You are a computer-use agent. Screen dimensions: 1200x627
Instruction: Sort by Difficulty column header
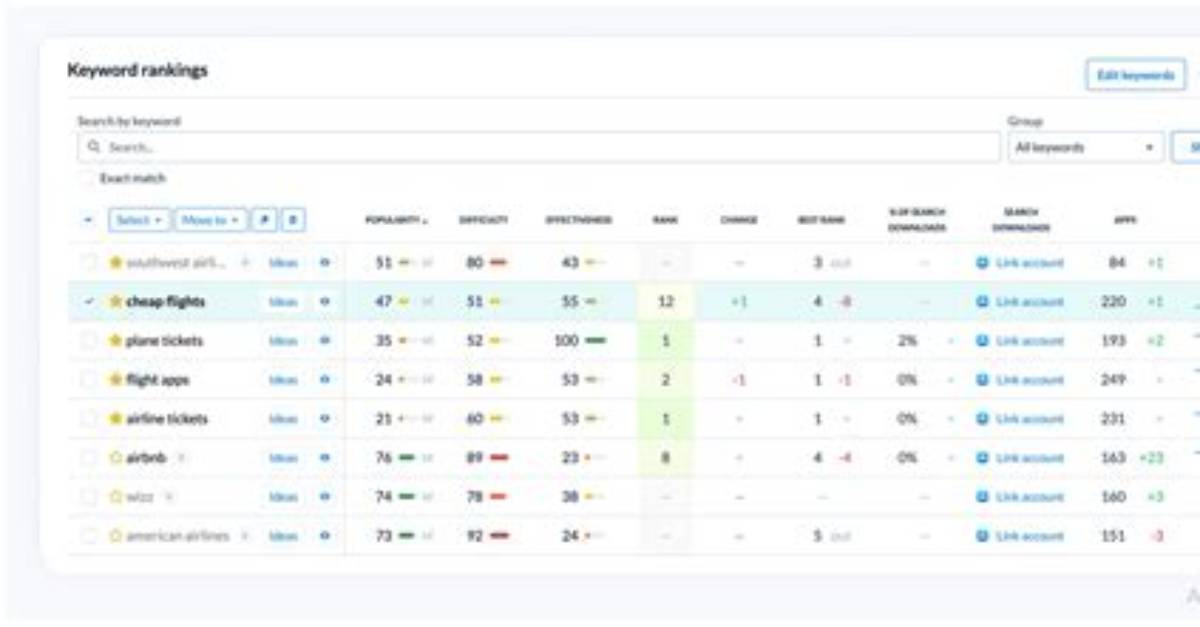484,220
